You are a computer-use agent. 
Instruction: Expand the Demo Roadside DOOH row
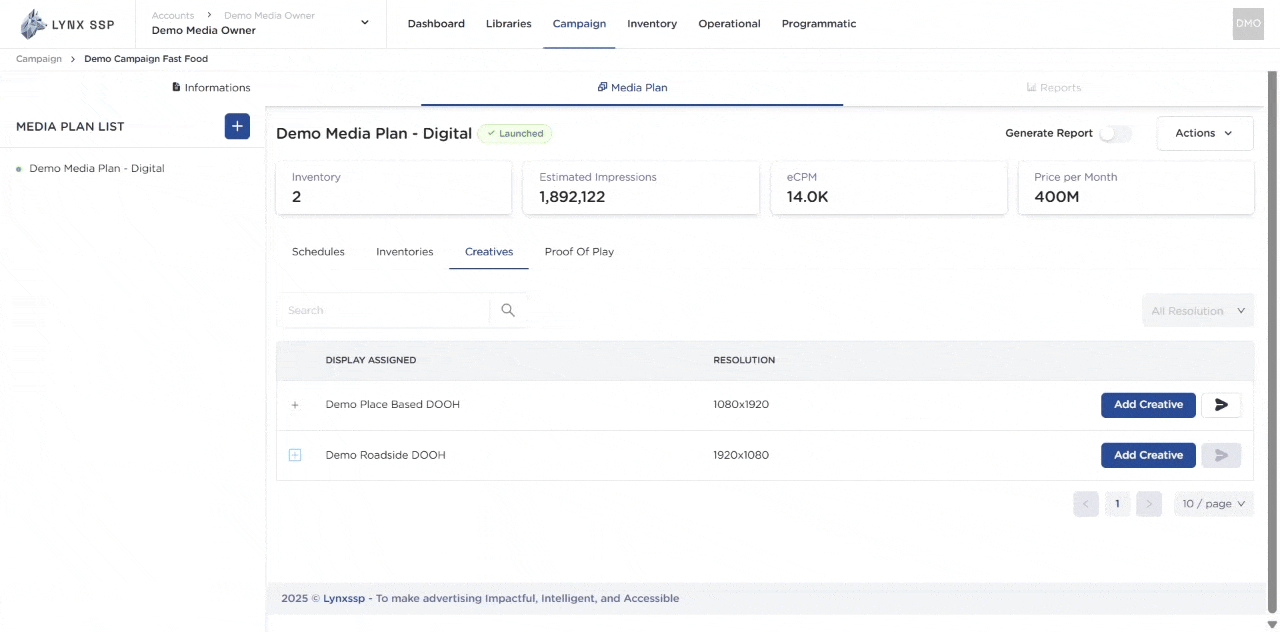point(295,455)
